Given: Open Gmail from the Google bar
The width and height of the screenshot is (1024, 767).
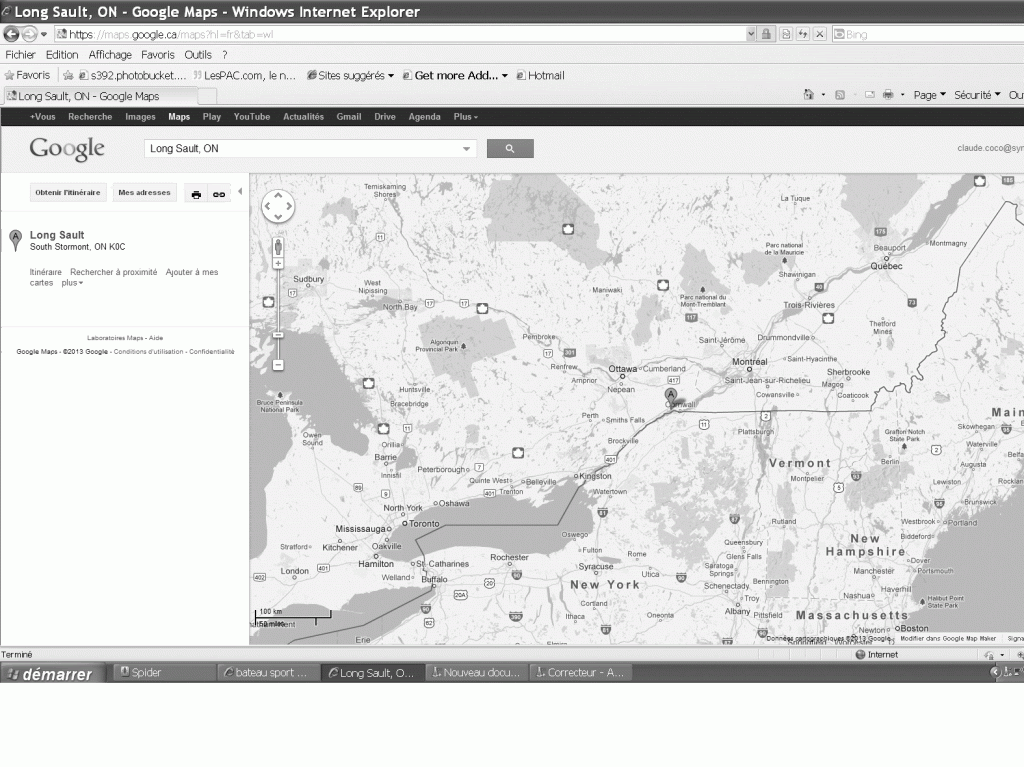Looking at the screenshot, I should (349, 117).
